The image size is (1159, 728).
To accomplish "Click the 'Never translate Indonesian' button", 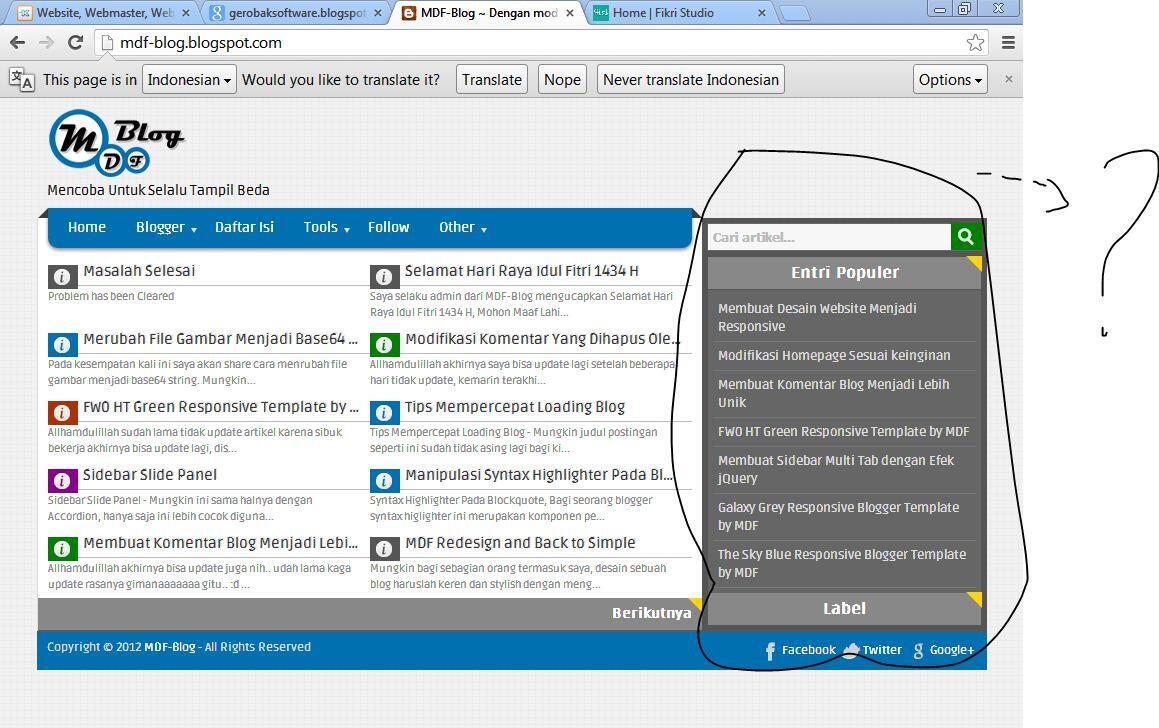I will click(x=690, y=79).
